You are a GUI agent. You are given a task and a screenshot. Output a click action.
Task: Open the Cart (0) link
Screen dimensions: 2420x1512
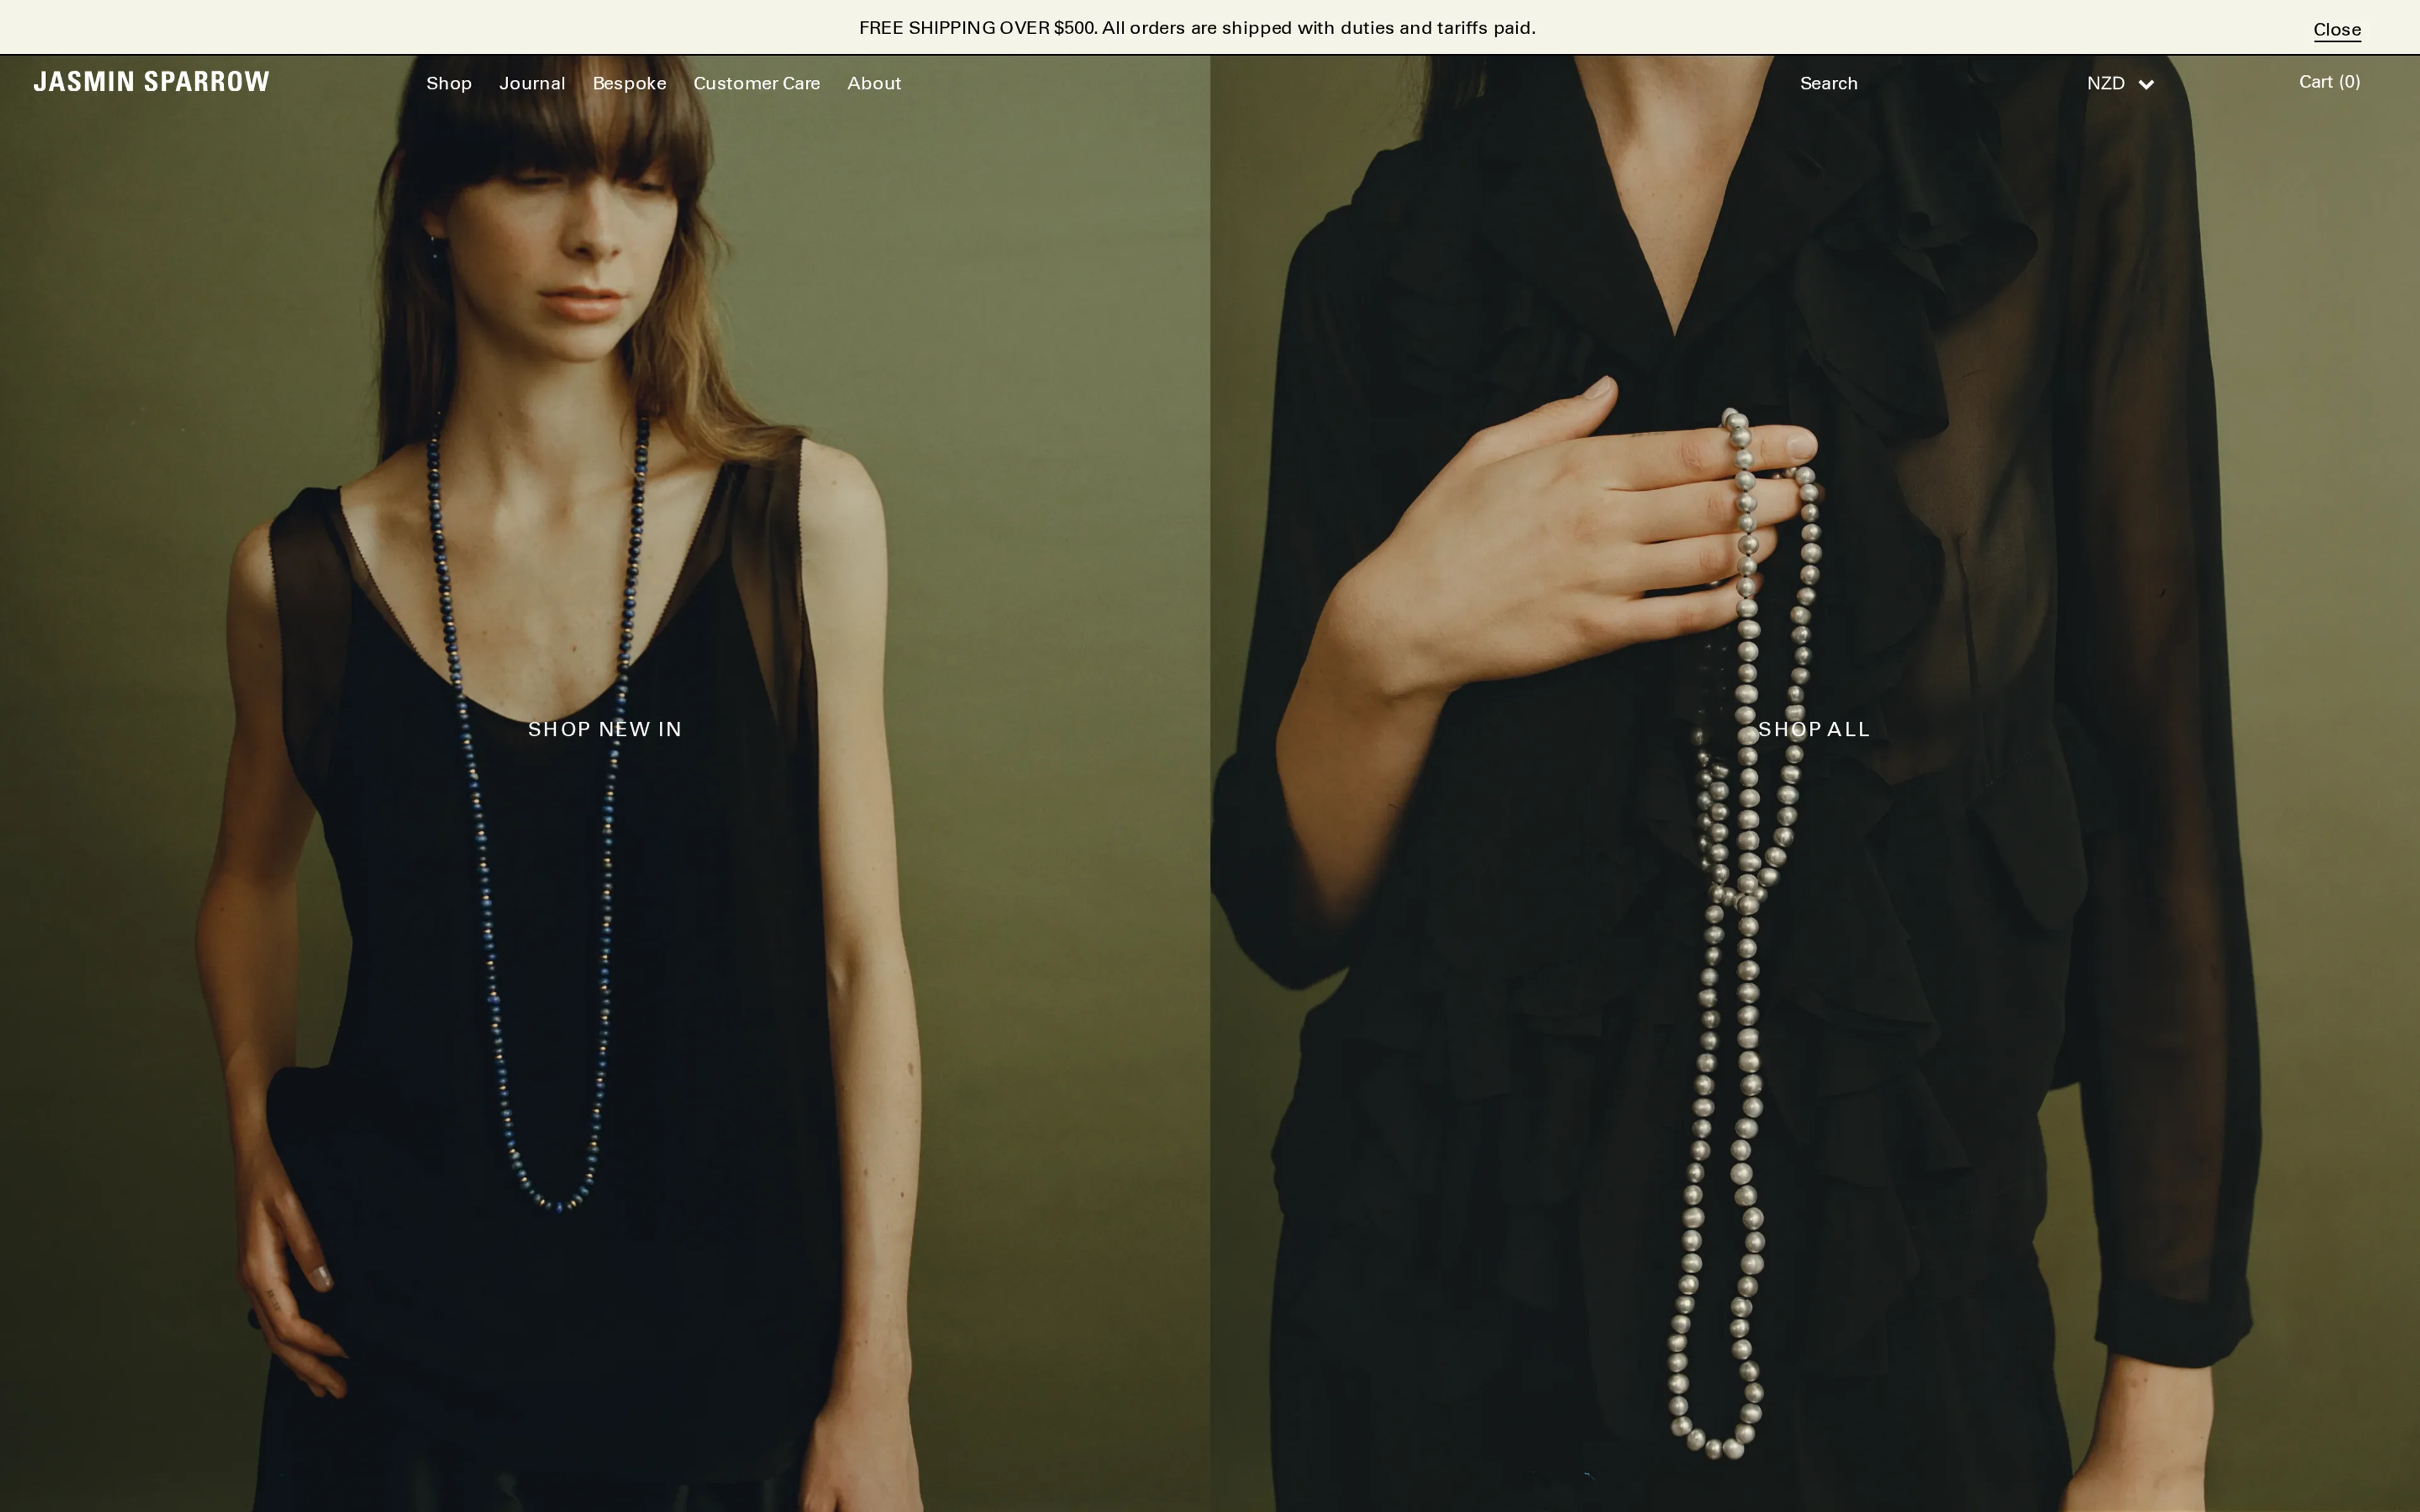point(2329,83)
